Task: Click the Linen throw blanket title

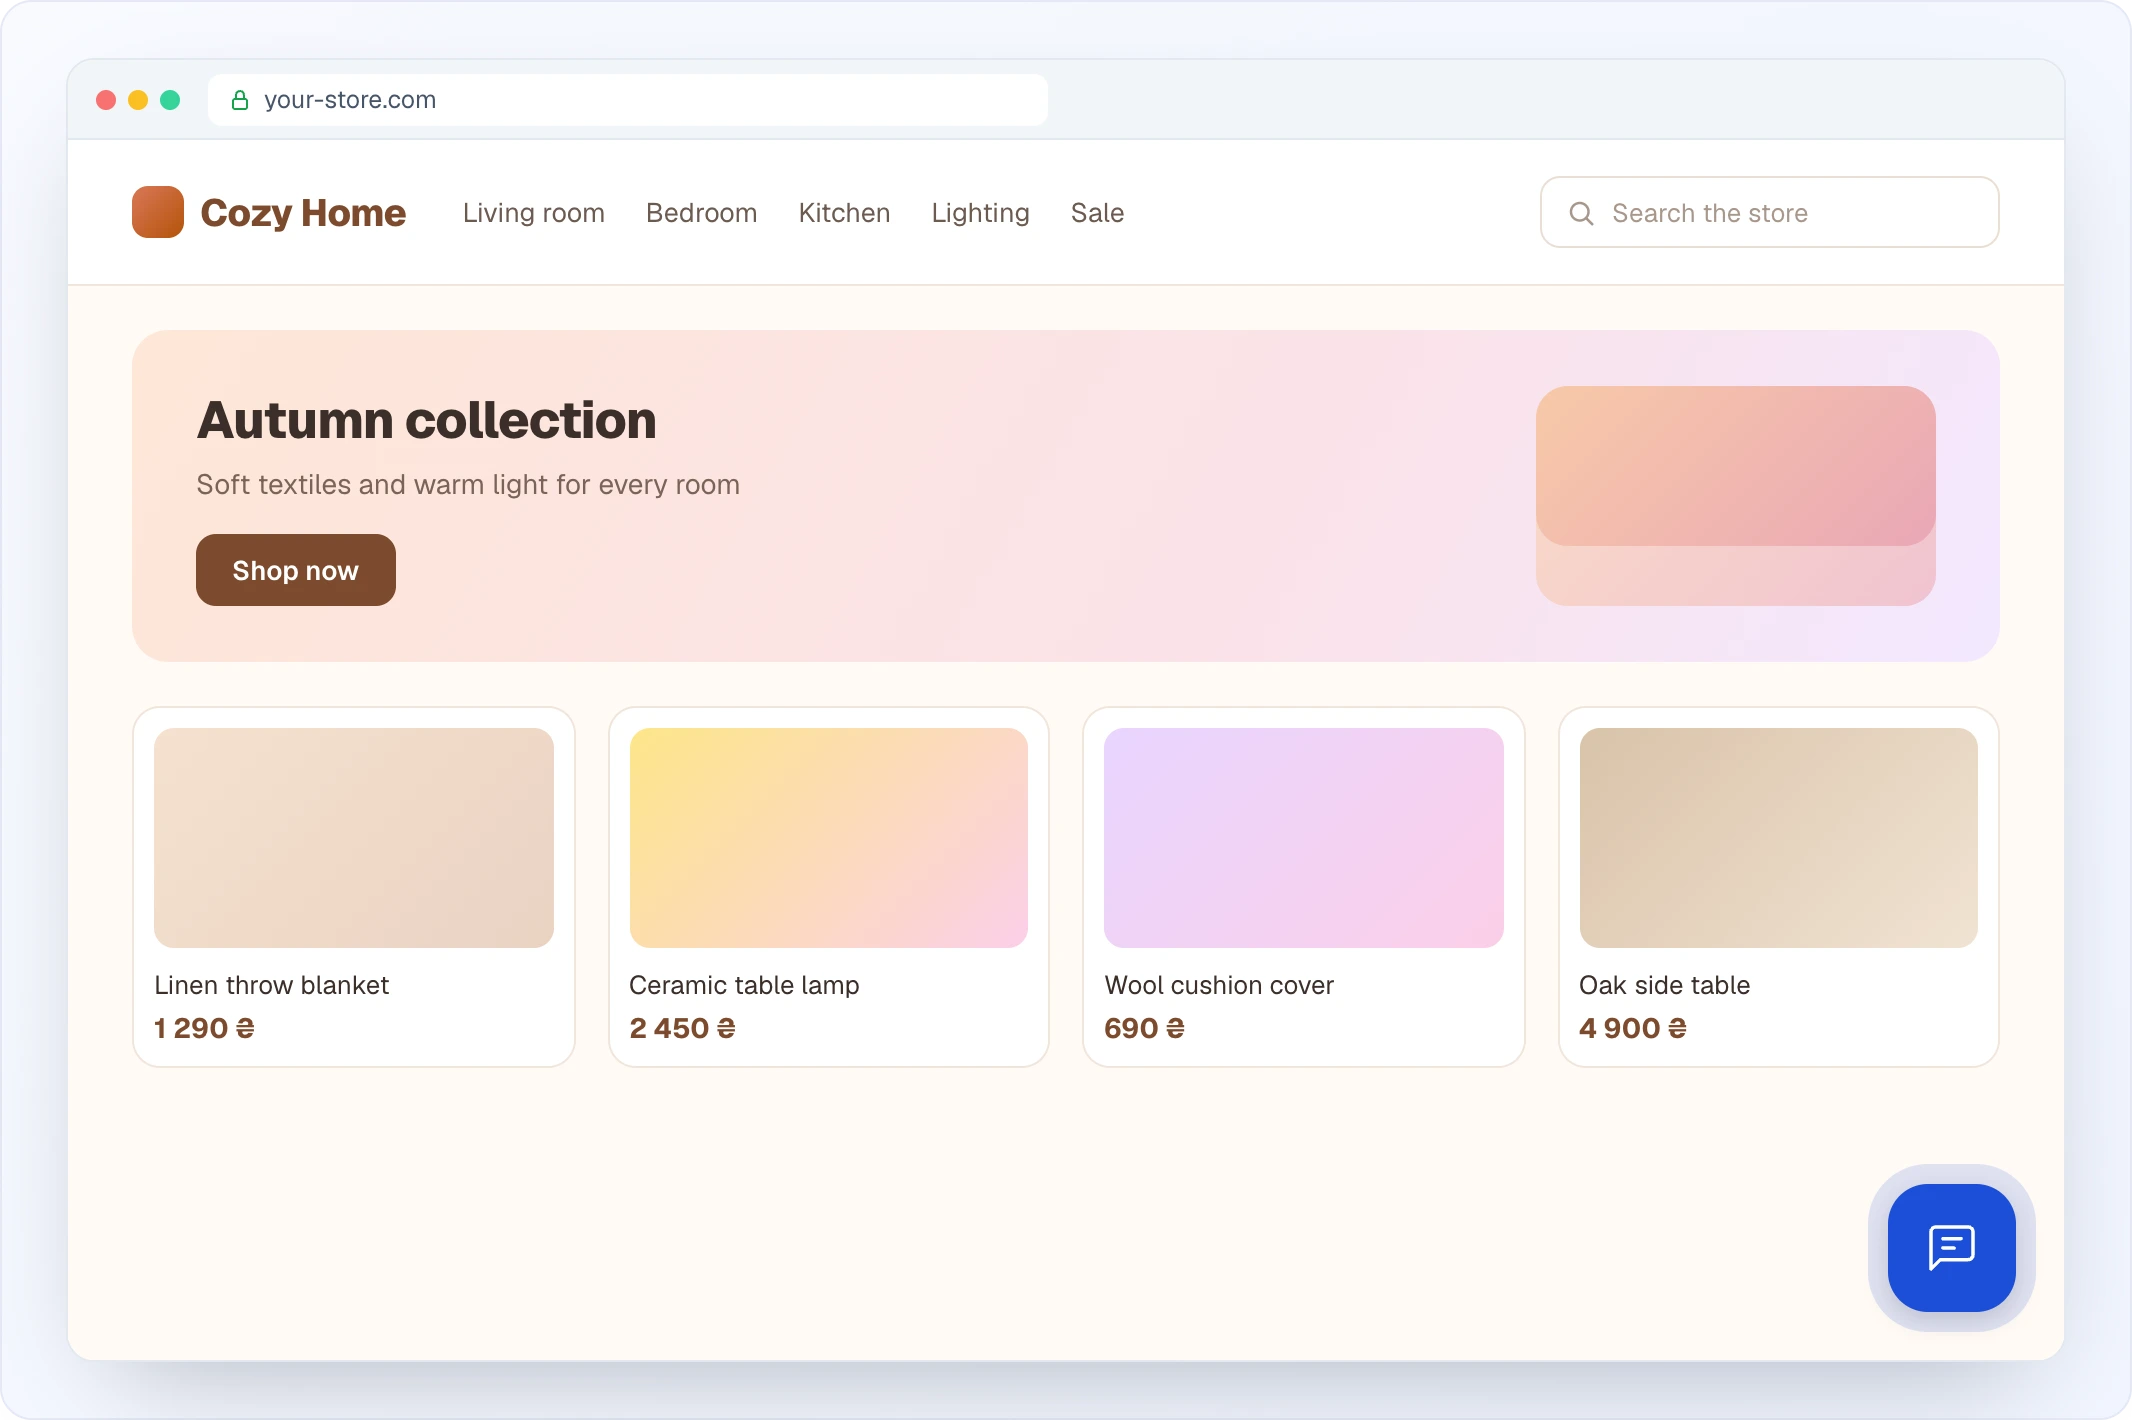Action: (x=272, y=985)
